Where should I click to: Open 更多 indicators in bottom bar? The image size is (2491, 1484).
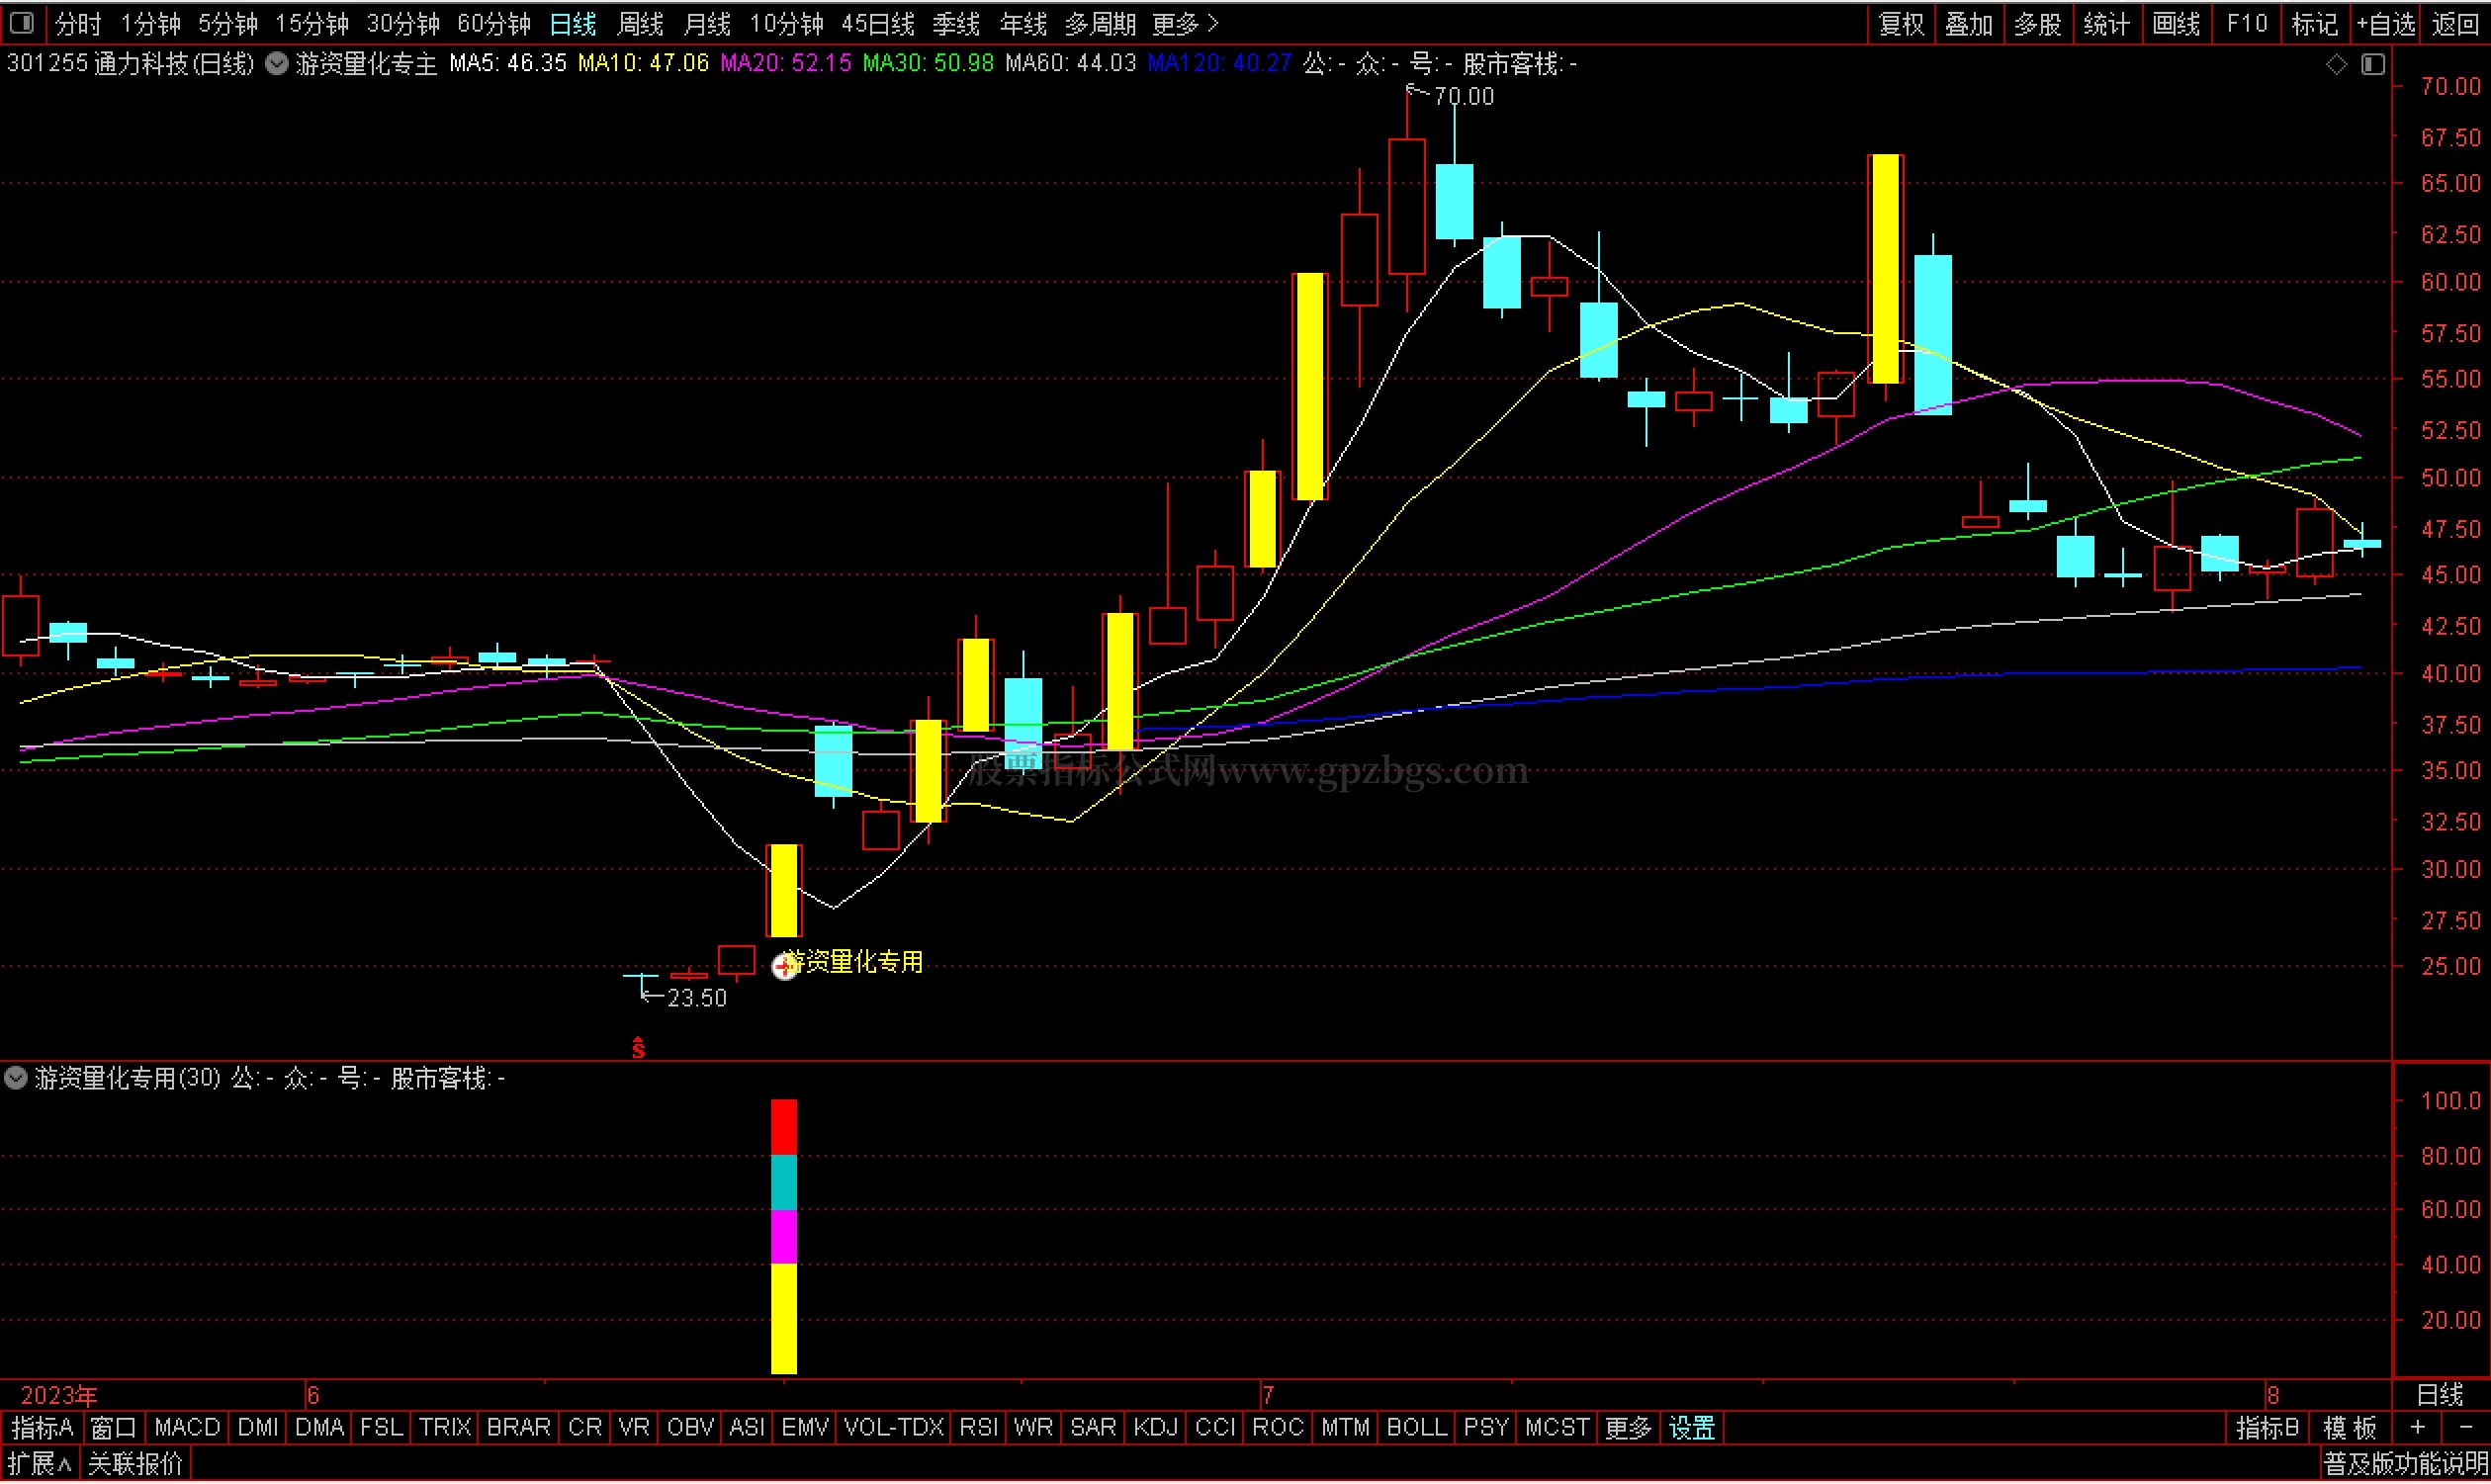click(1628, 1429)
